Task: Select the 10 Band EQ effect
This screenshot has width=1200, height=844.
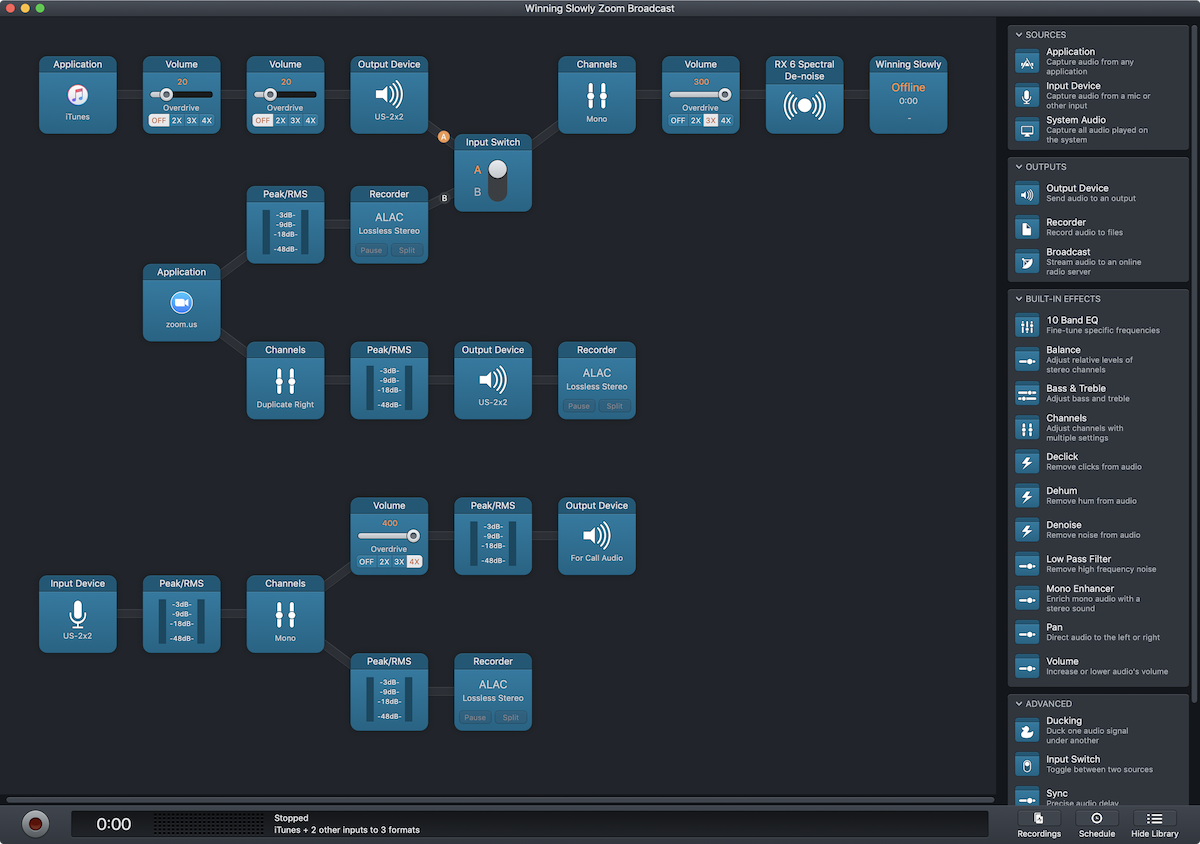Action: (1097, 325)
